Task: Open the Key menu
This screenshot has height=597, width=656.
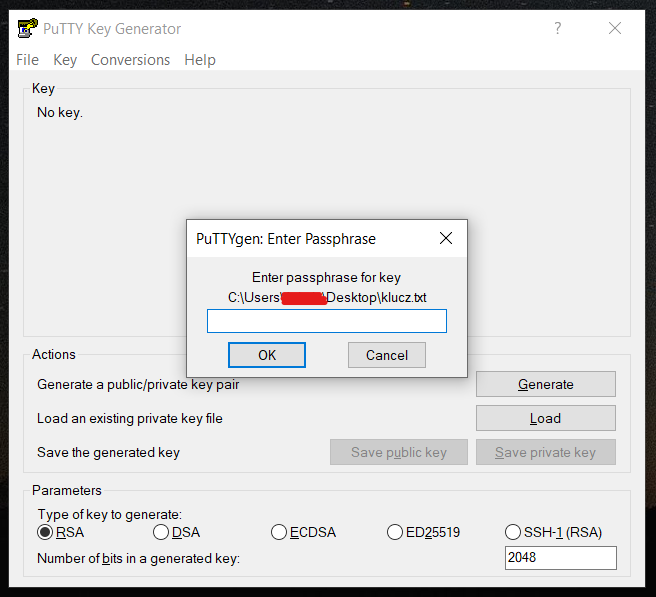Action: 65,60
